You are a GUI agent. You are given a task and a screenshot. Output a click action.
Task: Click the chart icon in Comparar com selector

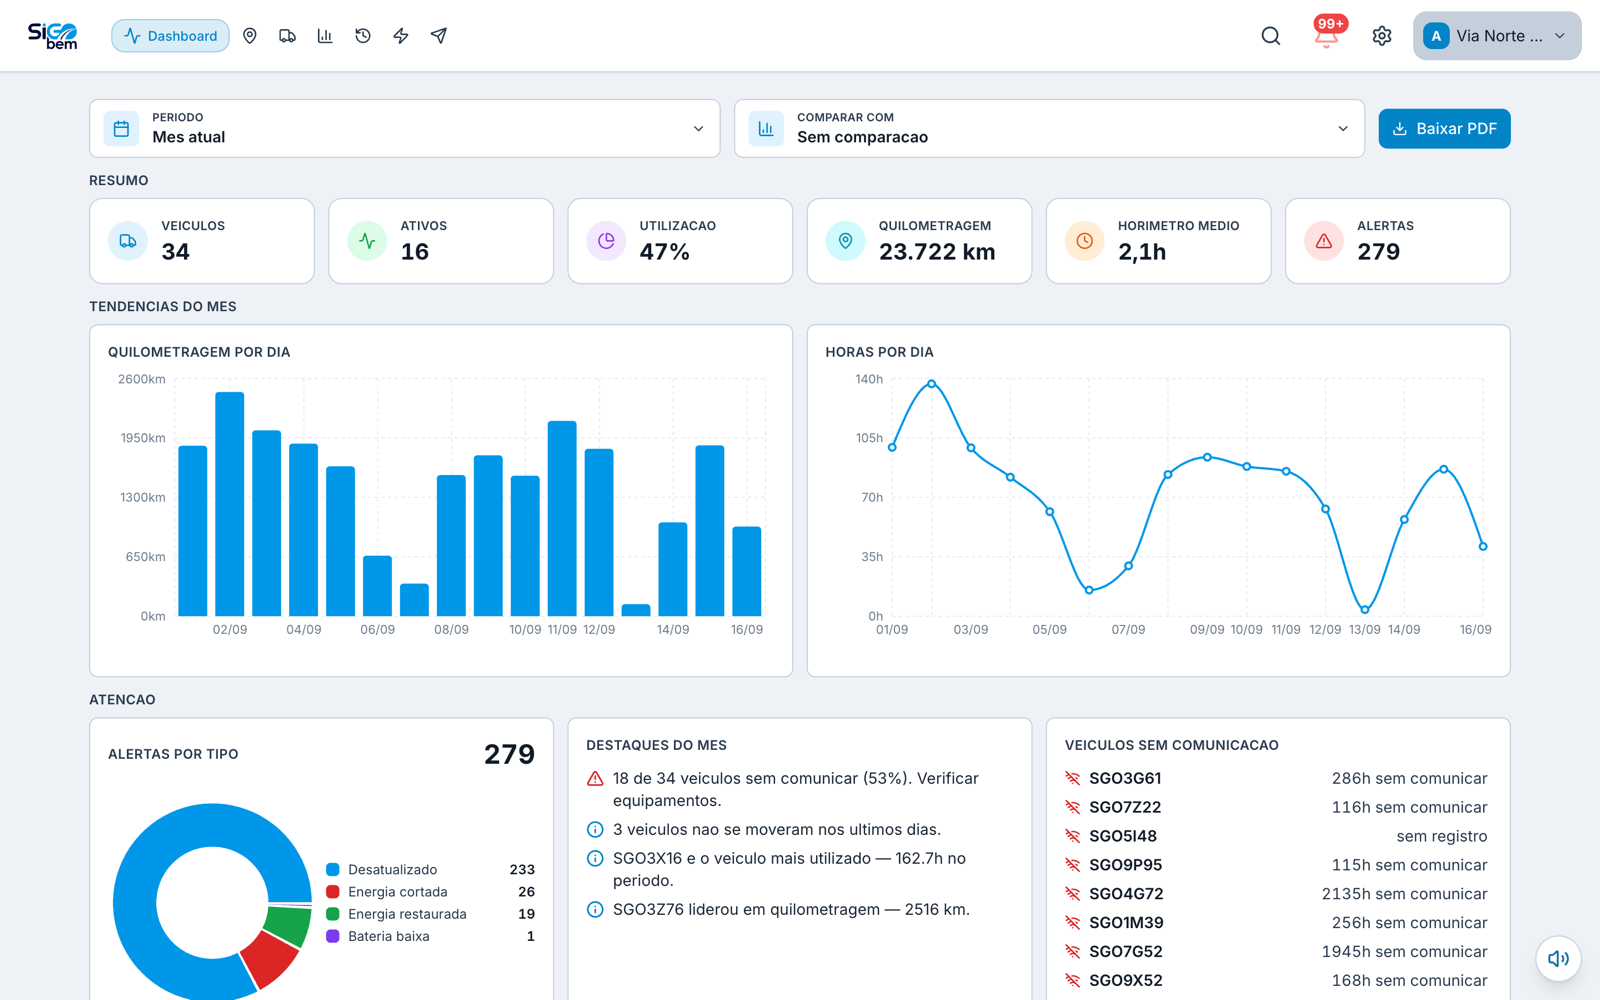coord(766,128)
